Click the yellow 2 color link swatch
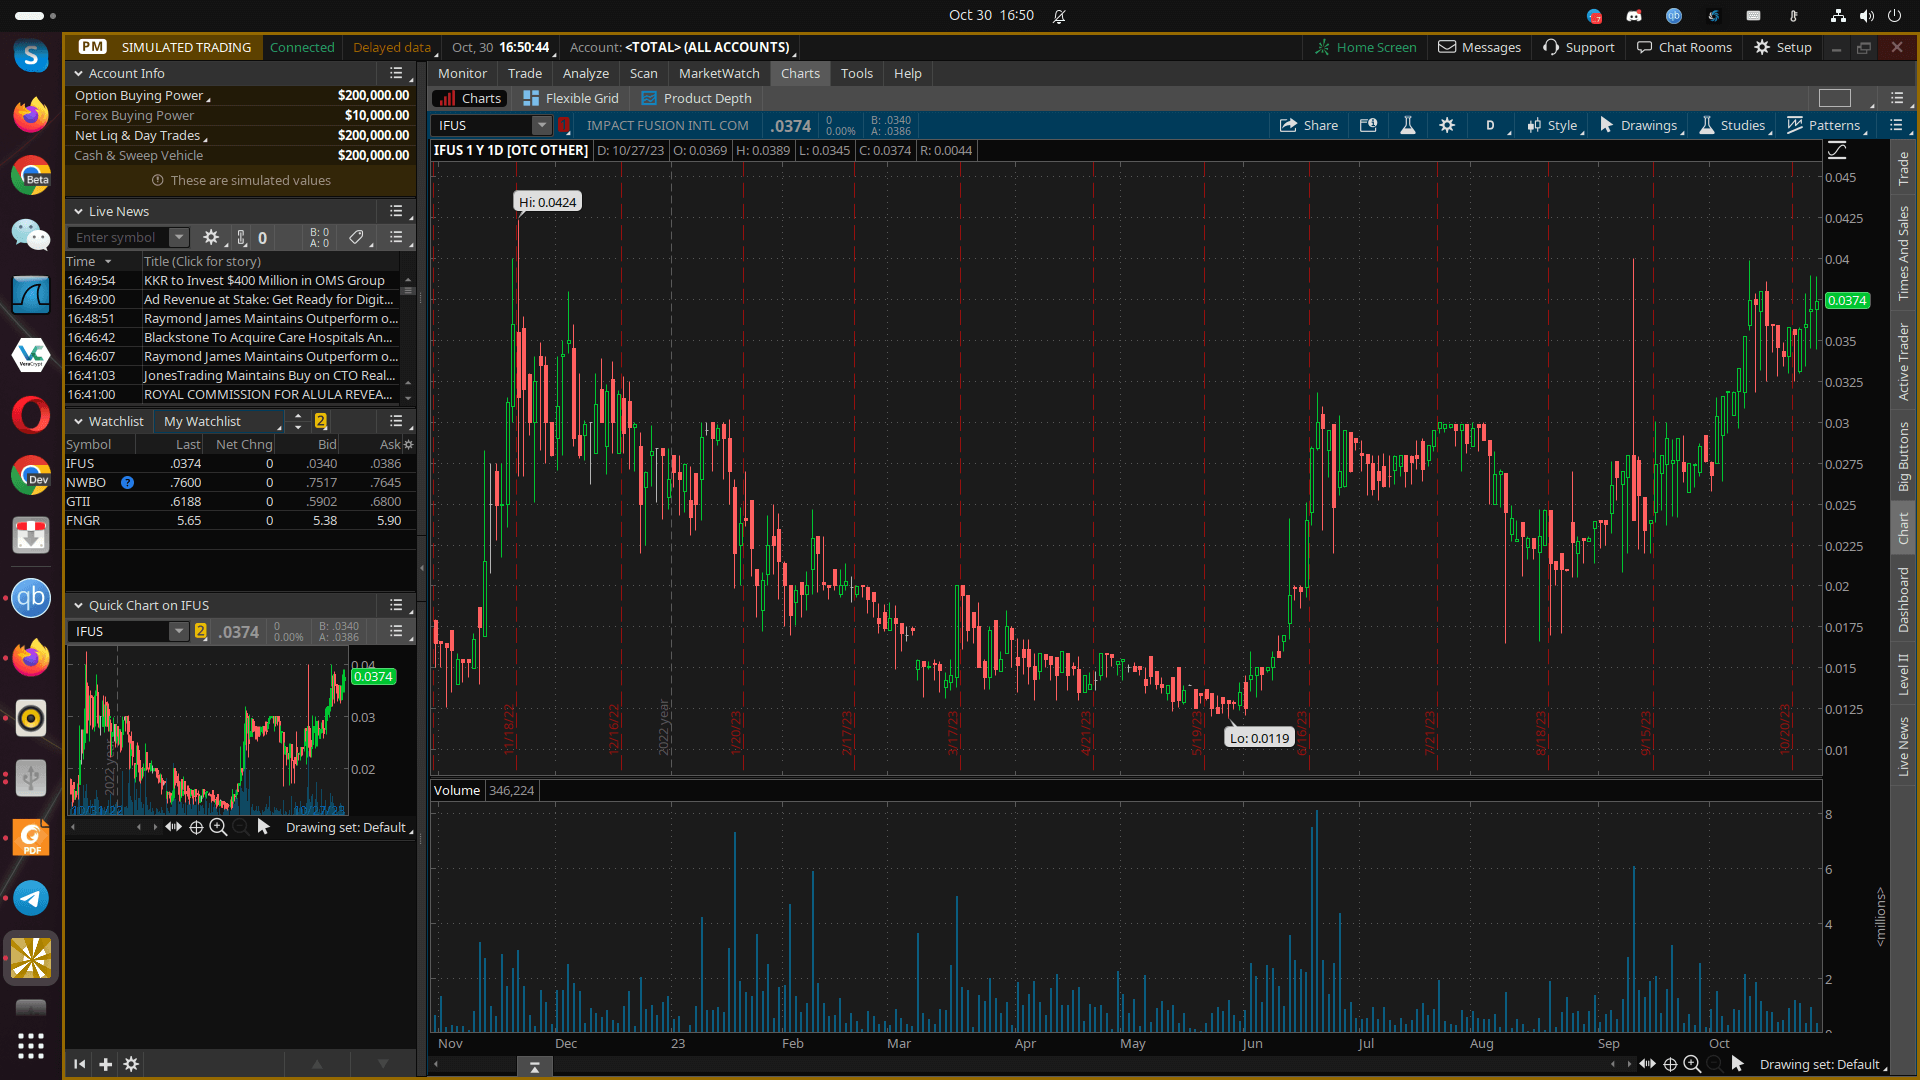The height and width of the screenshot is (1080, 1920). [320, 421]
